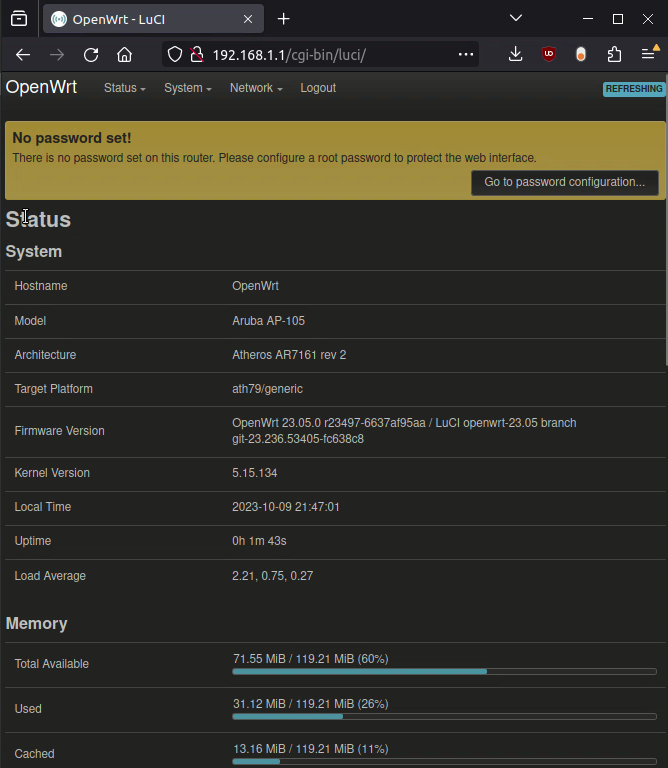
Task: Open the list all tabs chevron
Action: 516,18
